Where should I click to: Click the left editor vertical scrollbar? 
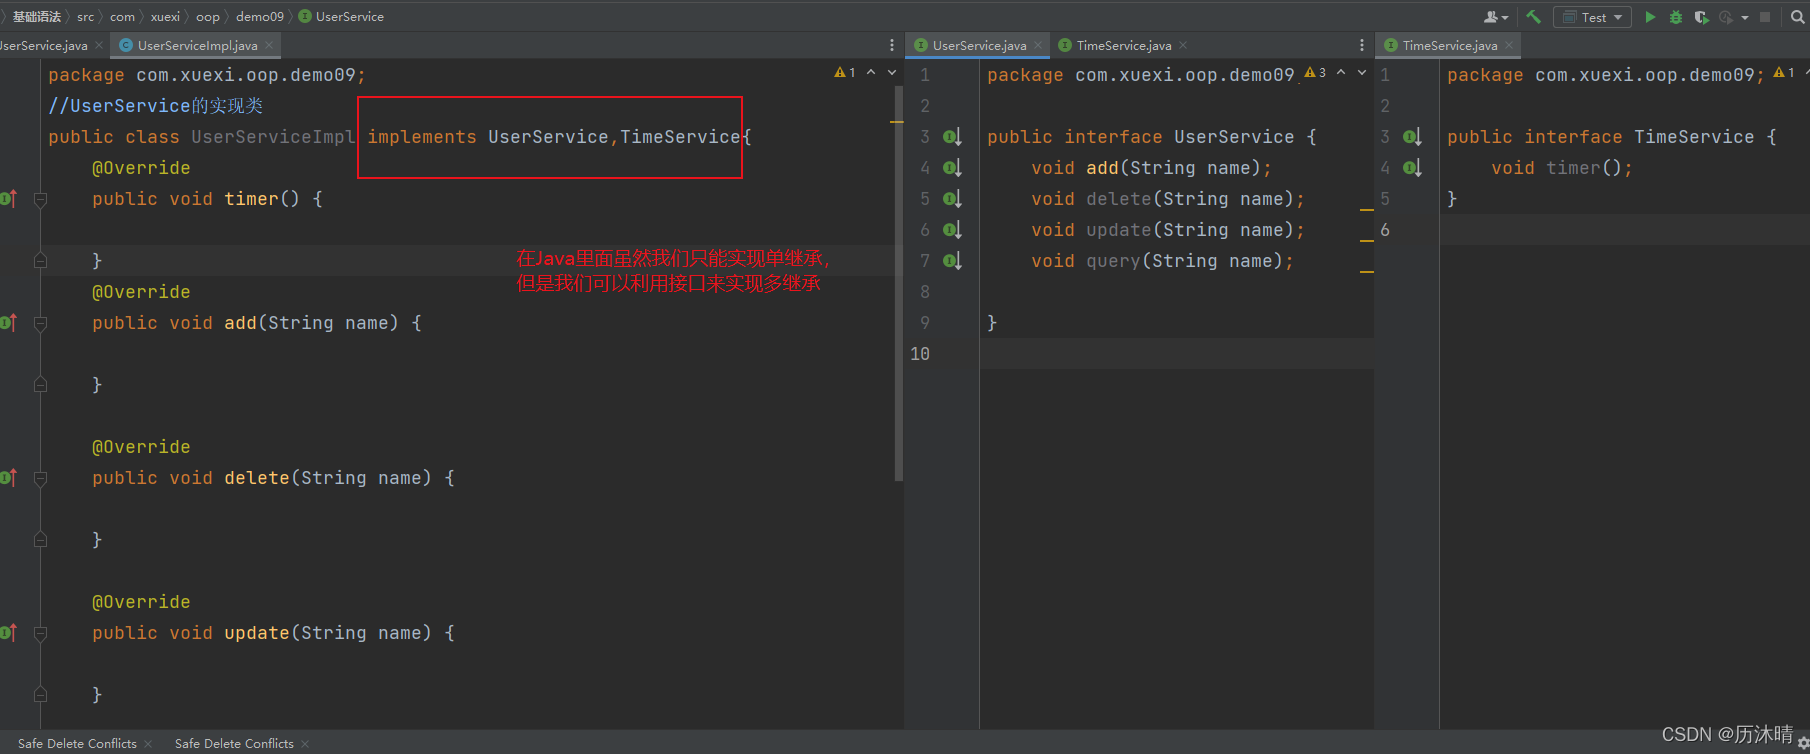(899, 283)
